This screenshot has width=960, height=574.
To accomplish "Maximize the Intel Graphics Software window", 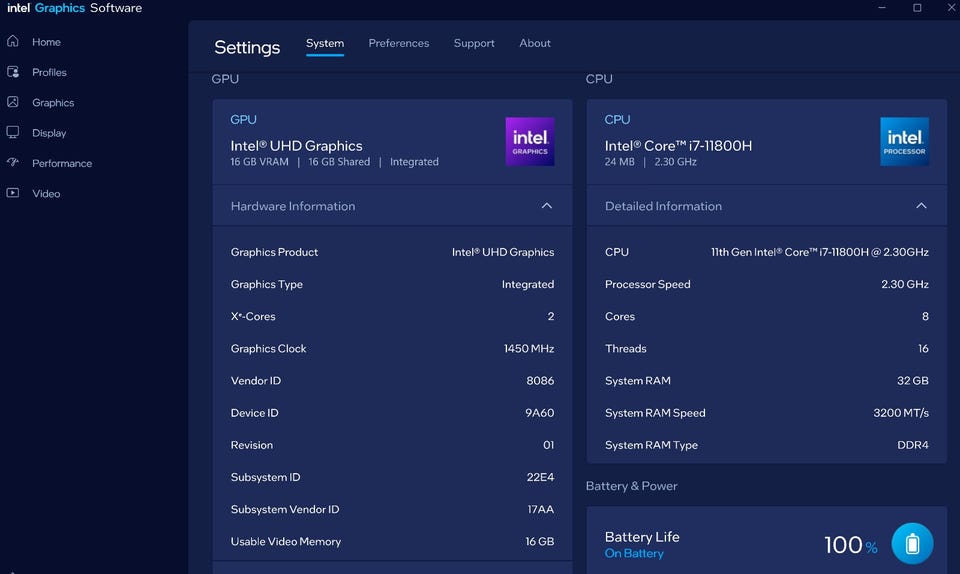I will (917, 7).
